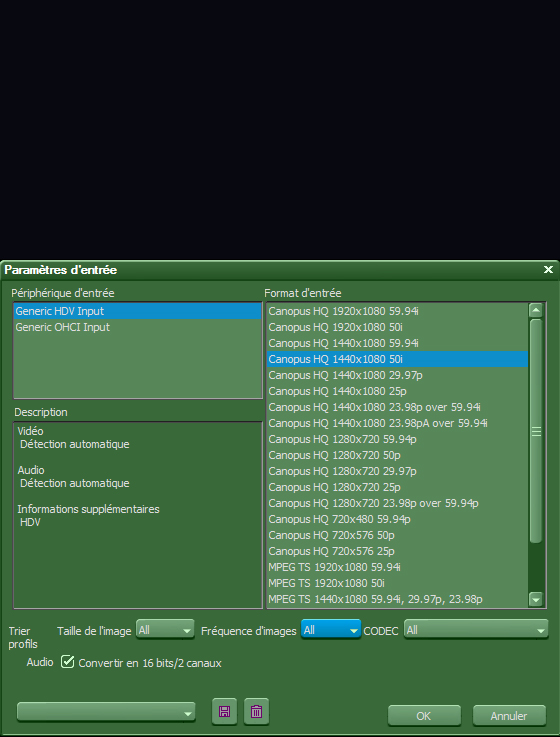This screenshot has height=737, width=560.
Task: Click the delete preset trash icon
Action: click(x=256, y=711)
